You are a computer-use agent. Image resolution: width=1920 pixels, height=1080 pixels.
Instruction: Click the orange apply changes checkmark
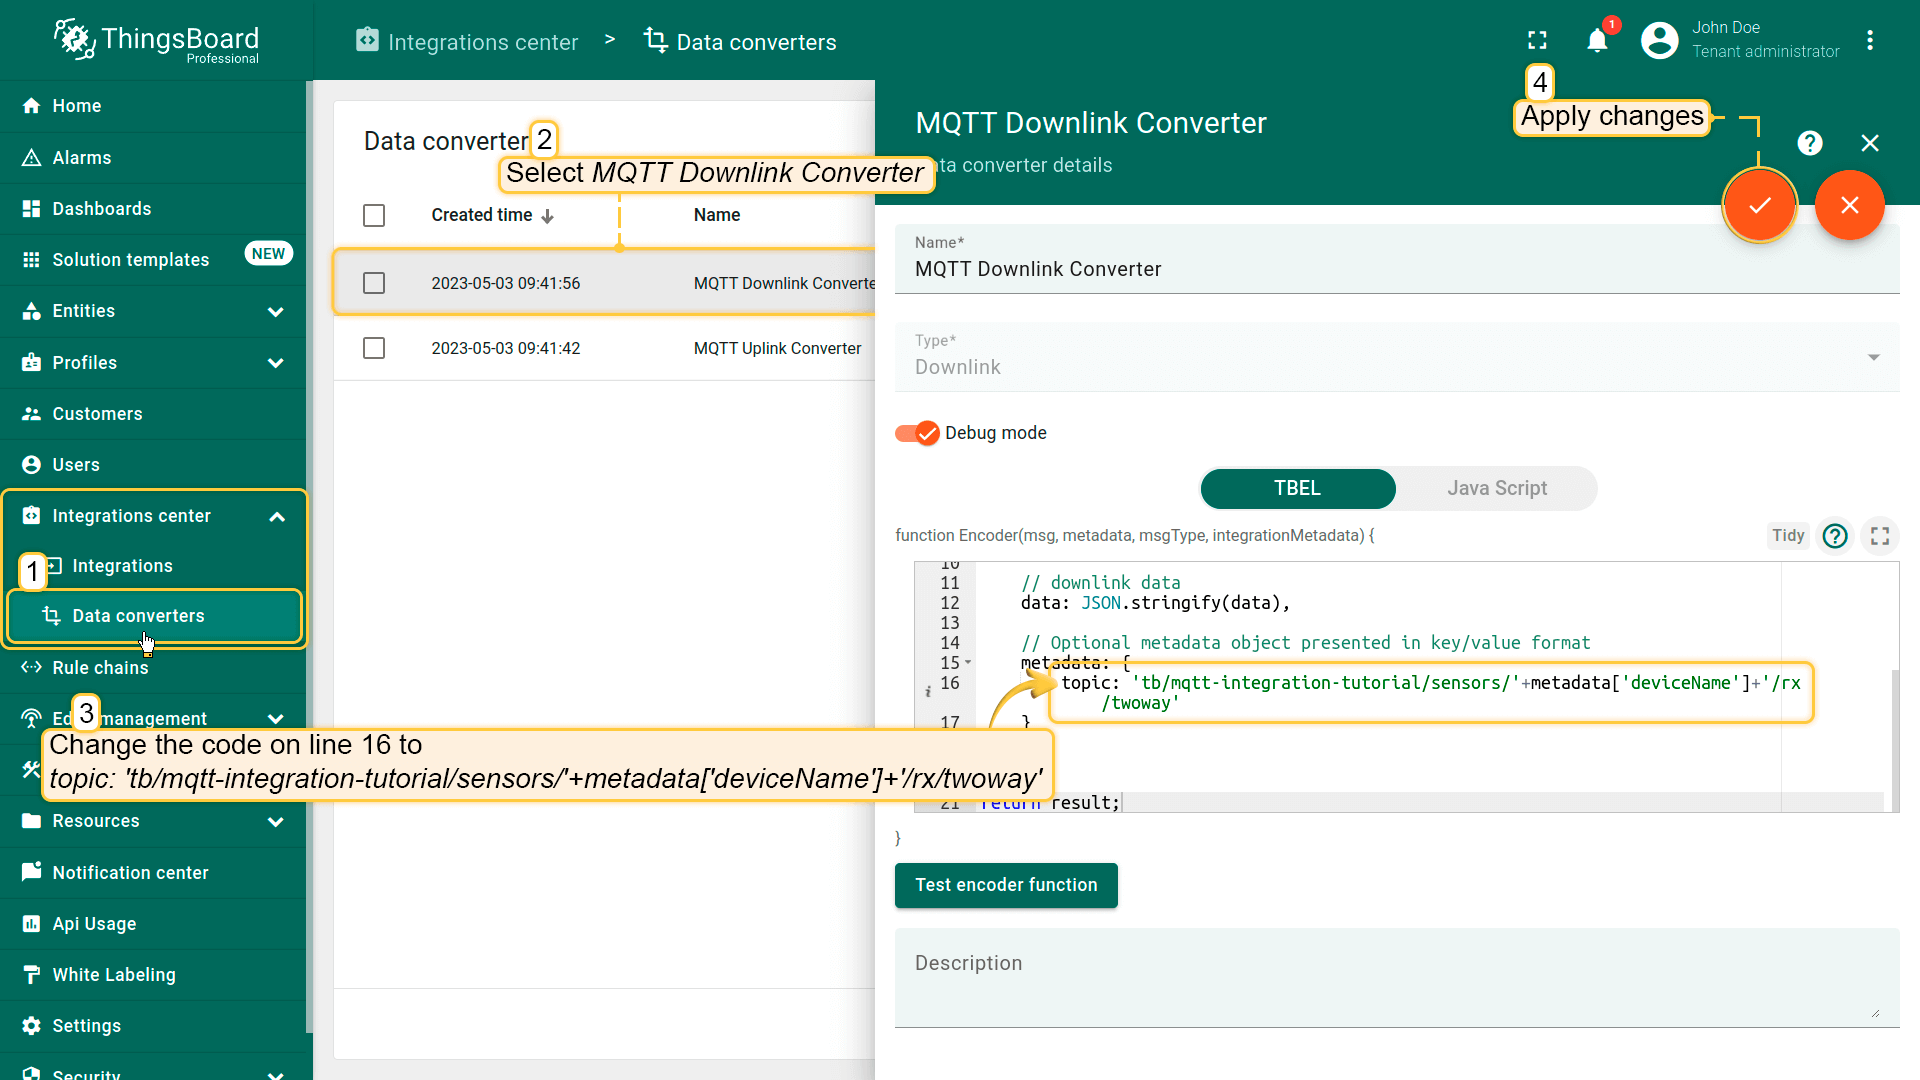pos(1759,205)
